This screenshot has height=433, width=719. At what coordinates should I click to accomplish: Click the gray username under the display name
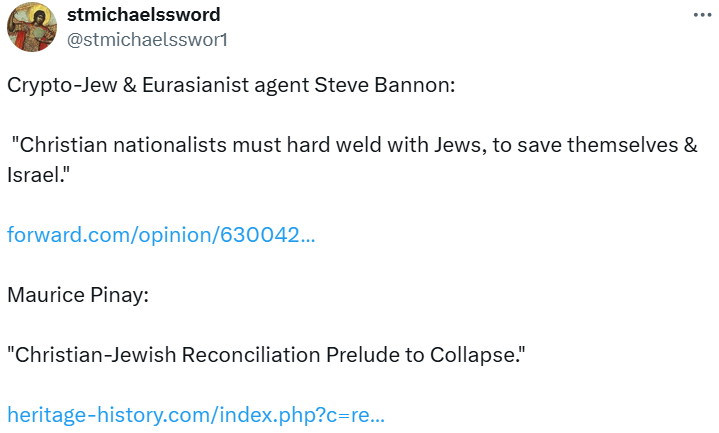[x=147, y=39]
